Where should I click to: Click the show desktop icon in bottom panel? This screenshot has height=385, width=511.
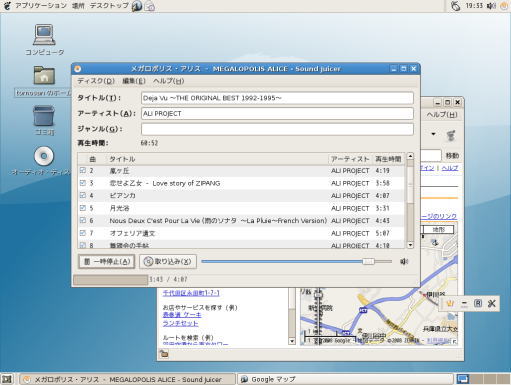click(x=7, y=379)
